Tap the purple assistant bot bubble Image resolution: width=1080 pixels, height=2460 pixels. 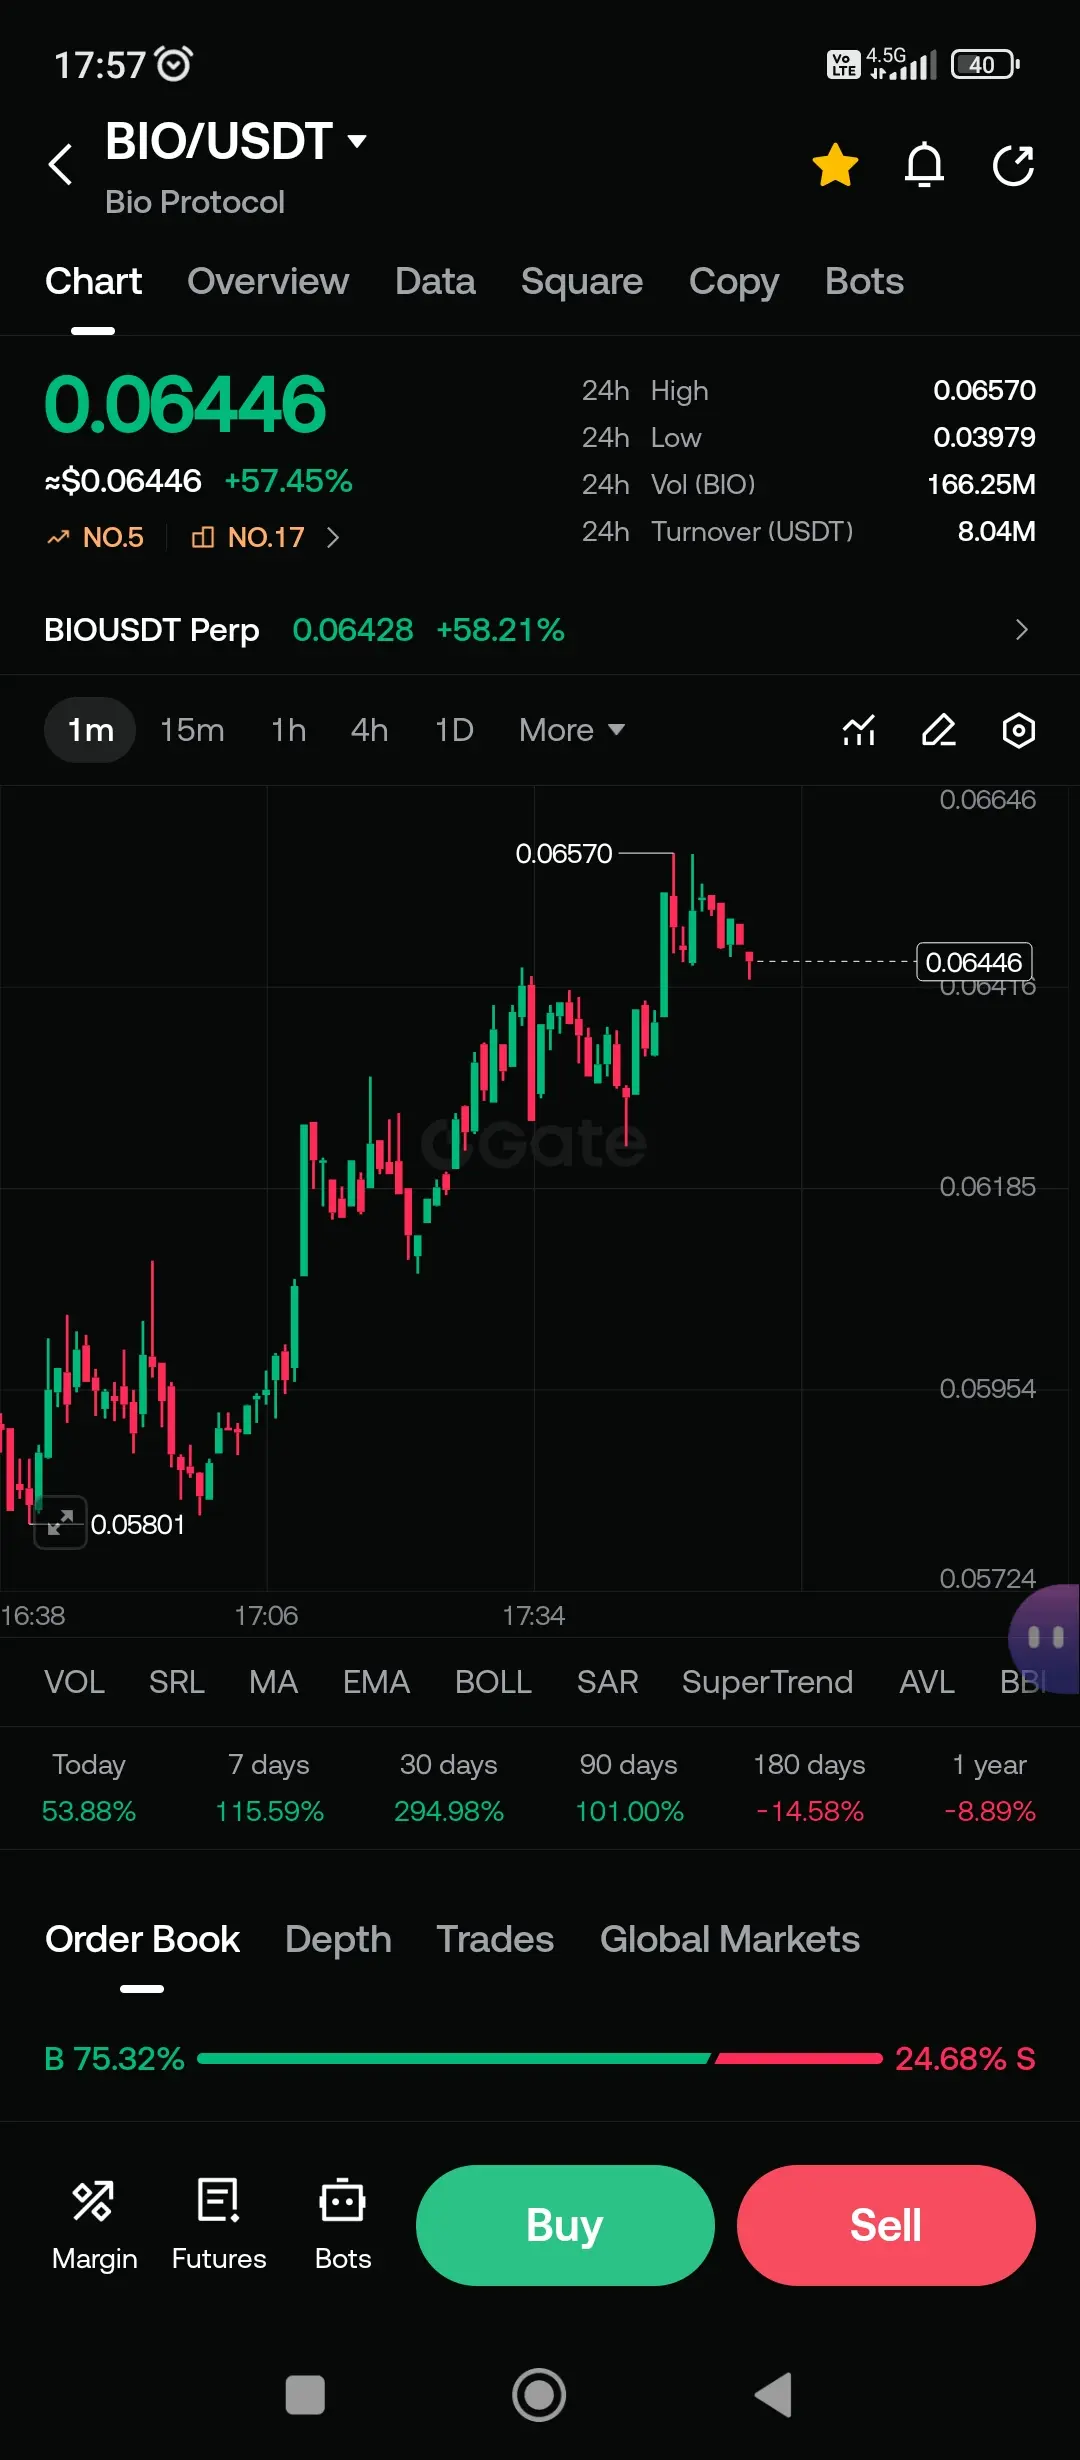pyautogui.click(x=1045, y=1638)
